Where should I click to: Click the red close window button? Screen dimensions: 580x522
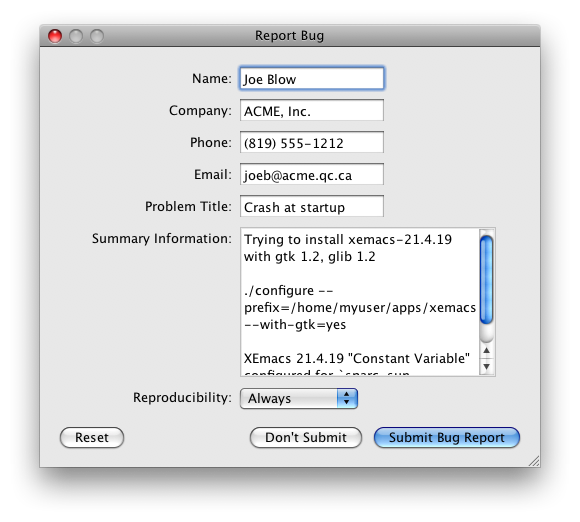click(x=55, y=36)
